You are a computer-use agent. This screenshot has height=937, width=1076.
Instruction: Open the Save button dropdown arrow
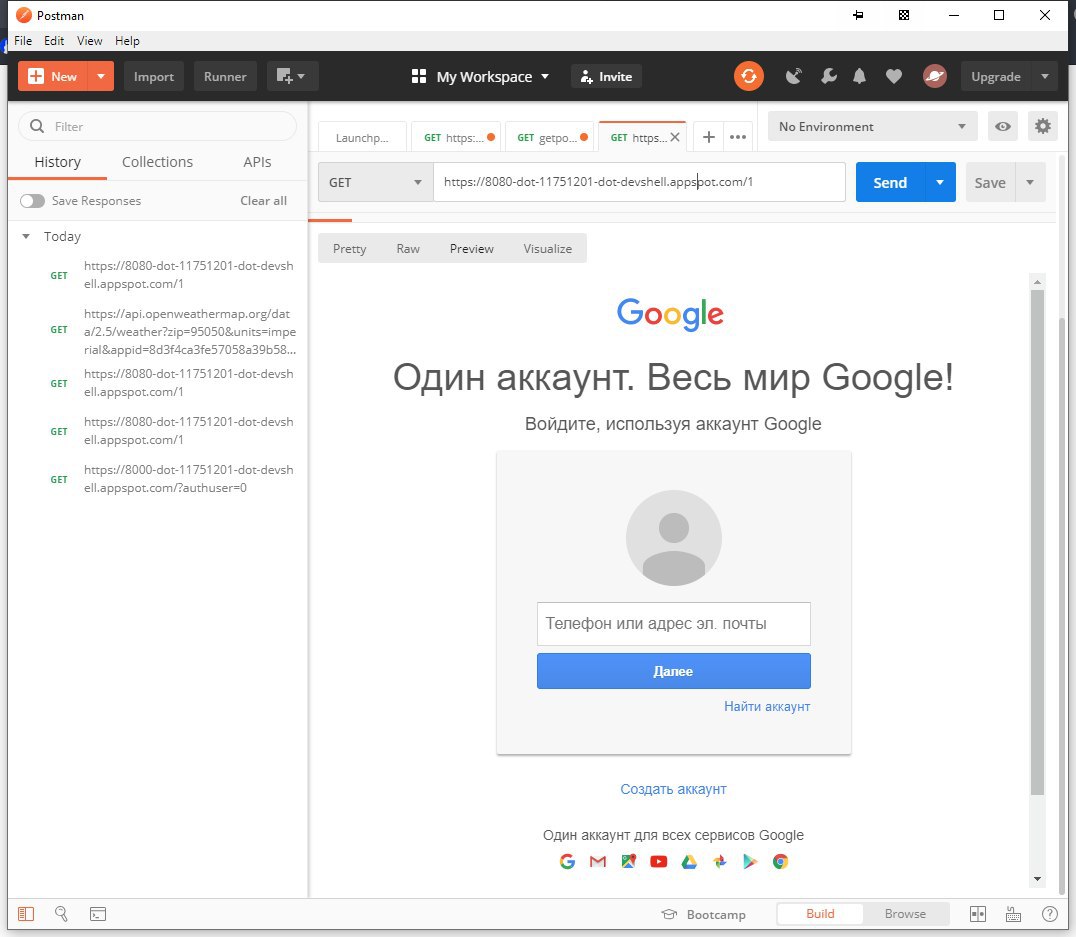click(1030, 182)
